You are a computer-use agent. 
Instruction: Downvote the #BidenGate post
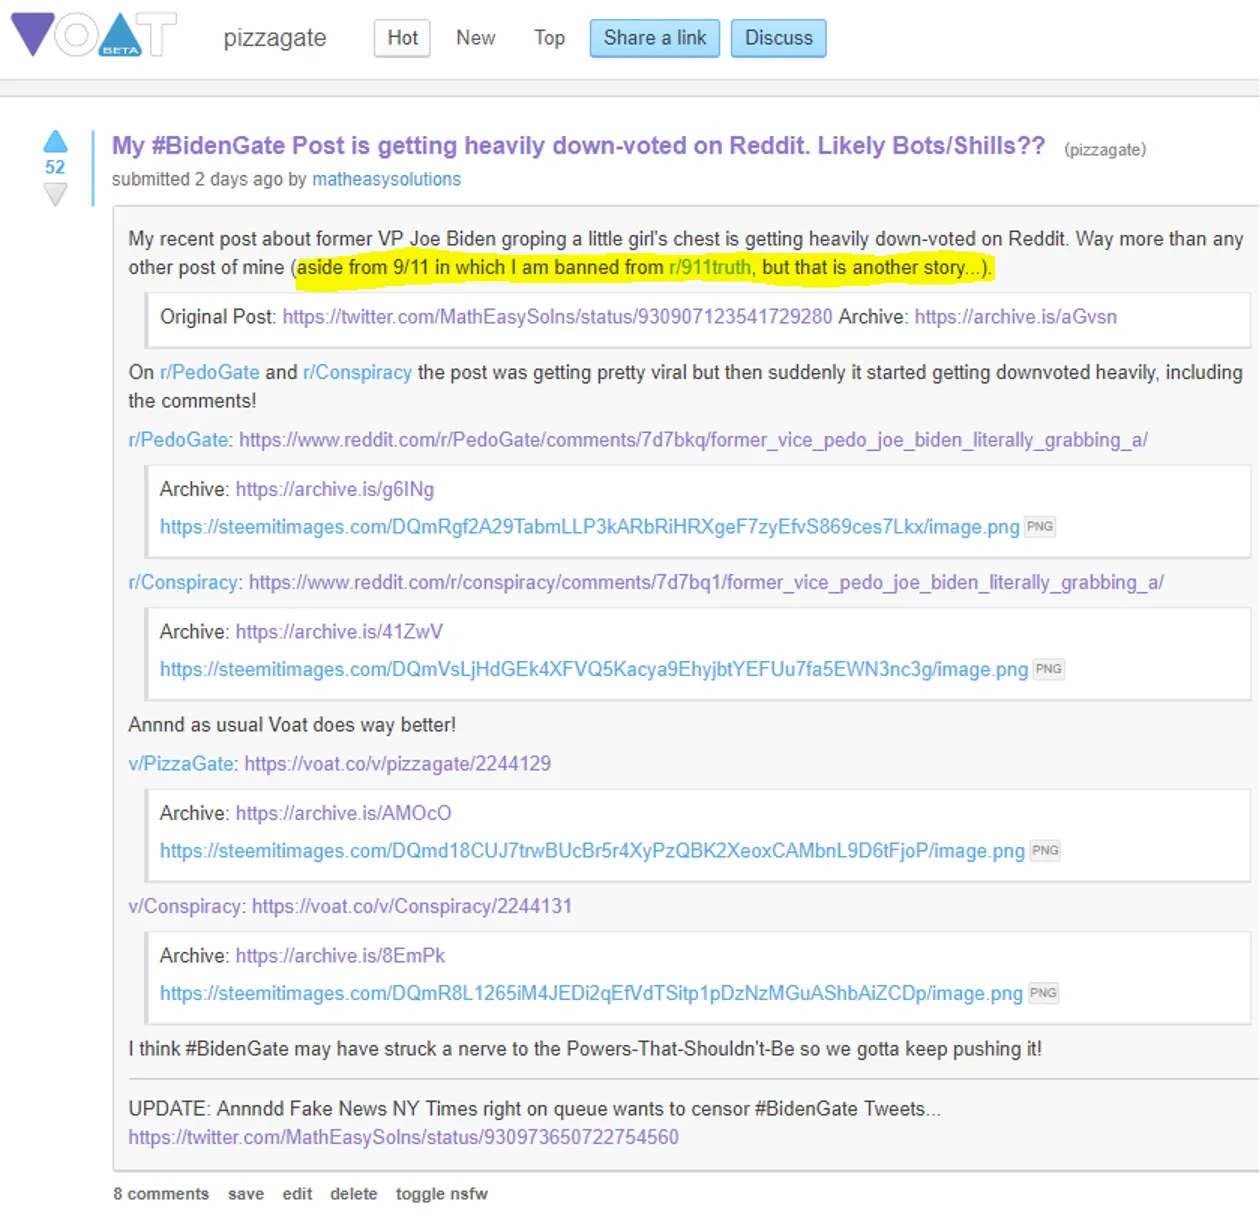tap(56, 194)
